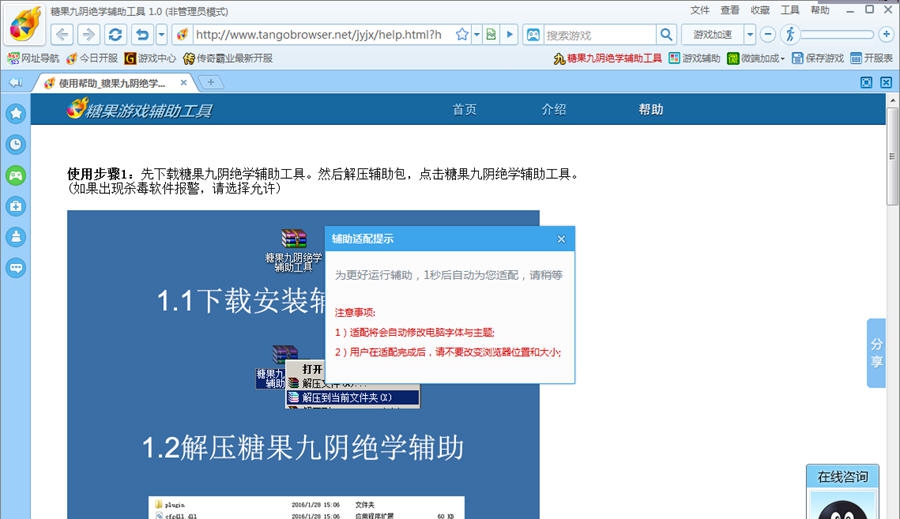Click the URL address field
The height and width of the screenshot is (519, 900).
pos(321,34)
